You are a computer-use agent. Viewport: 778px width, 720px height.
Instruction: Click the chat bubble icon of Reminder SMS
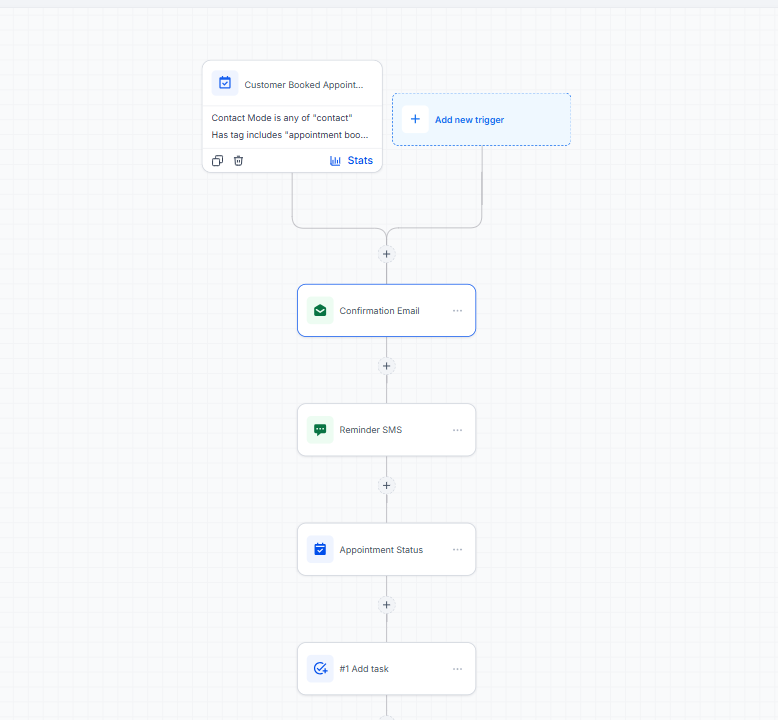point(320,430)
